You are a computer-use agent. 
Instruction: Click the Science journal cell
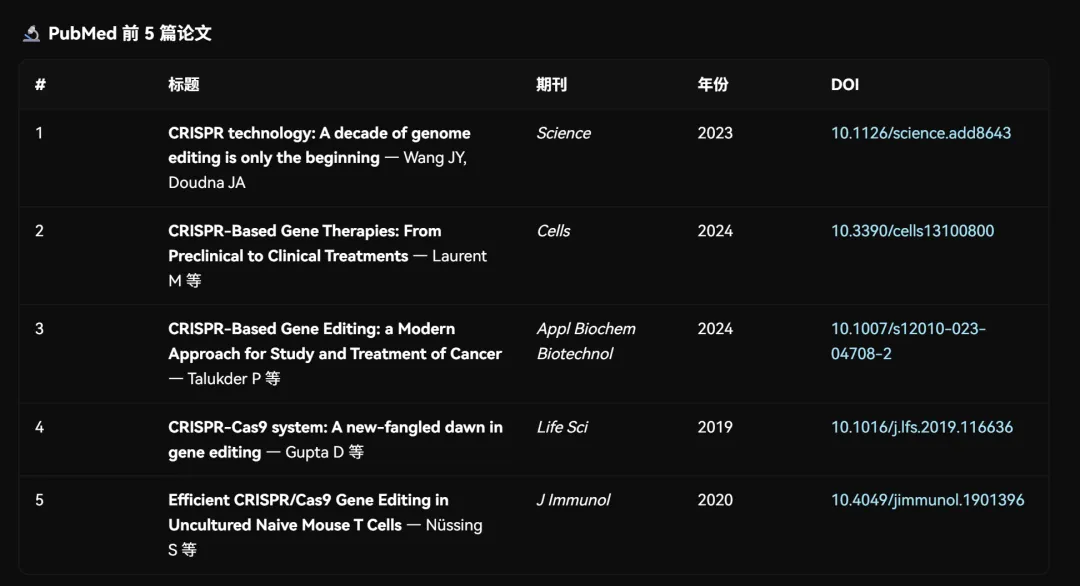pyautogui.click(x=563, y=133)
